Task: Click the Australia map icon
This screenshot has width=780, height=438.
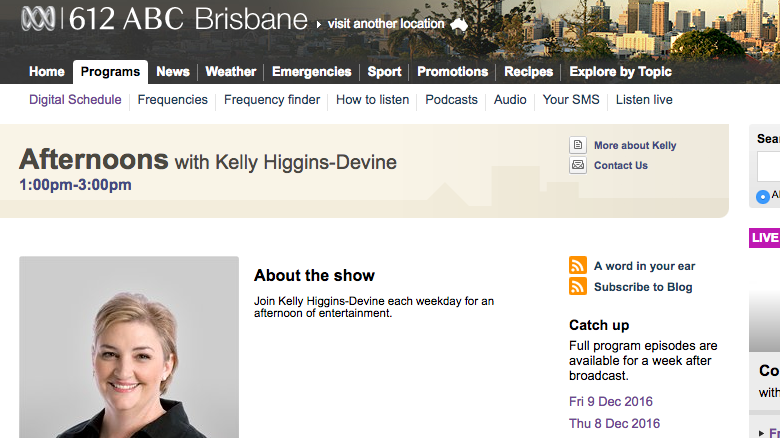Action: pos(459,24)
